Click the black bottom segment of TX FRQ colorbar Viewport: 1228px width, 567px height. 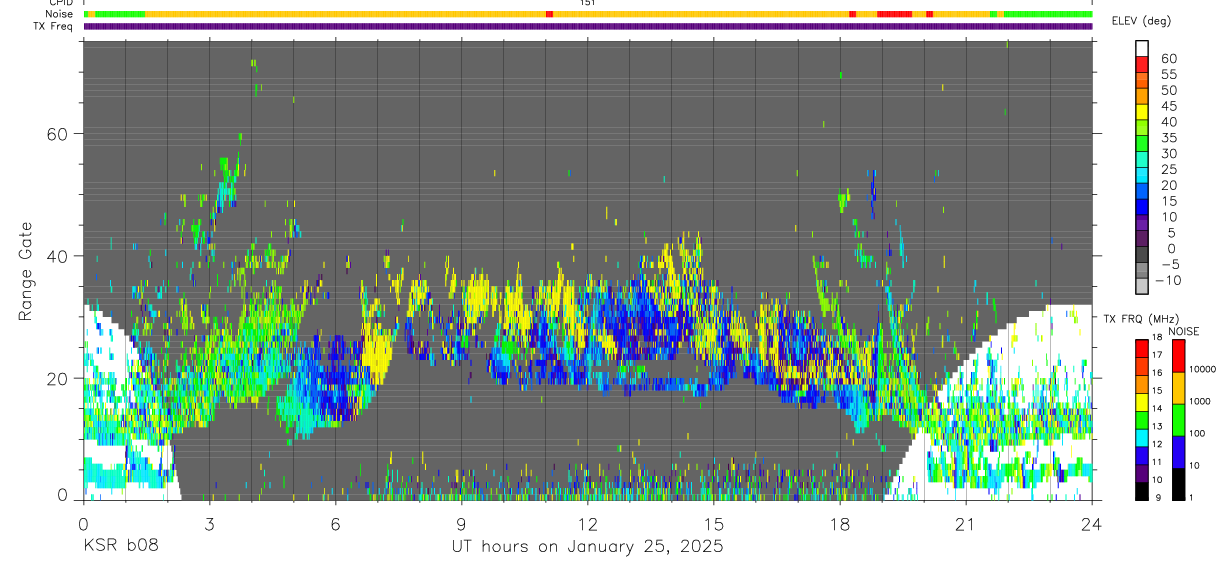pyautogui.click(x=1142, y=492)
